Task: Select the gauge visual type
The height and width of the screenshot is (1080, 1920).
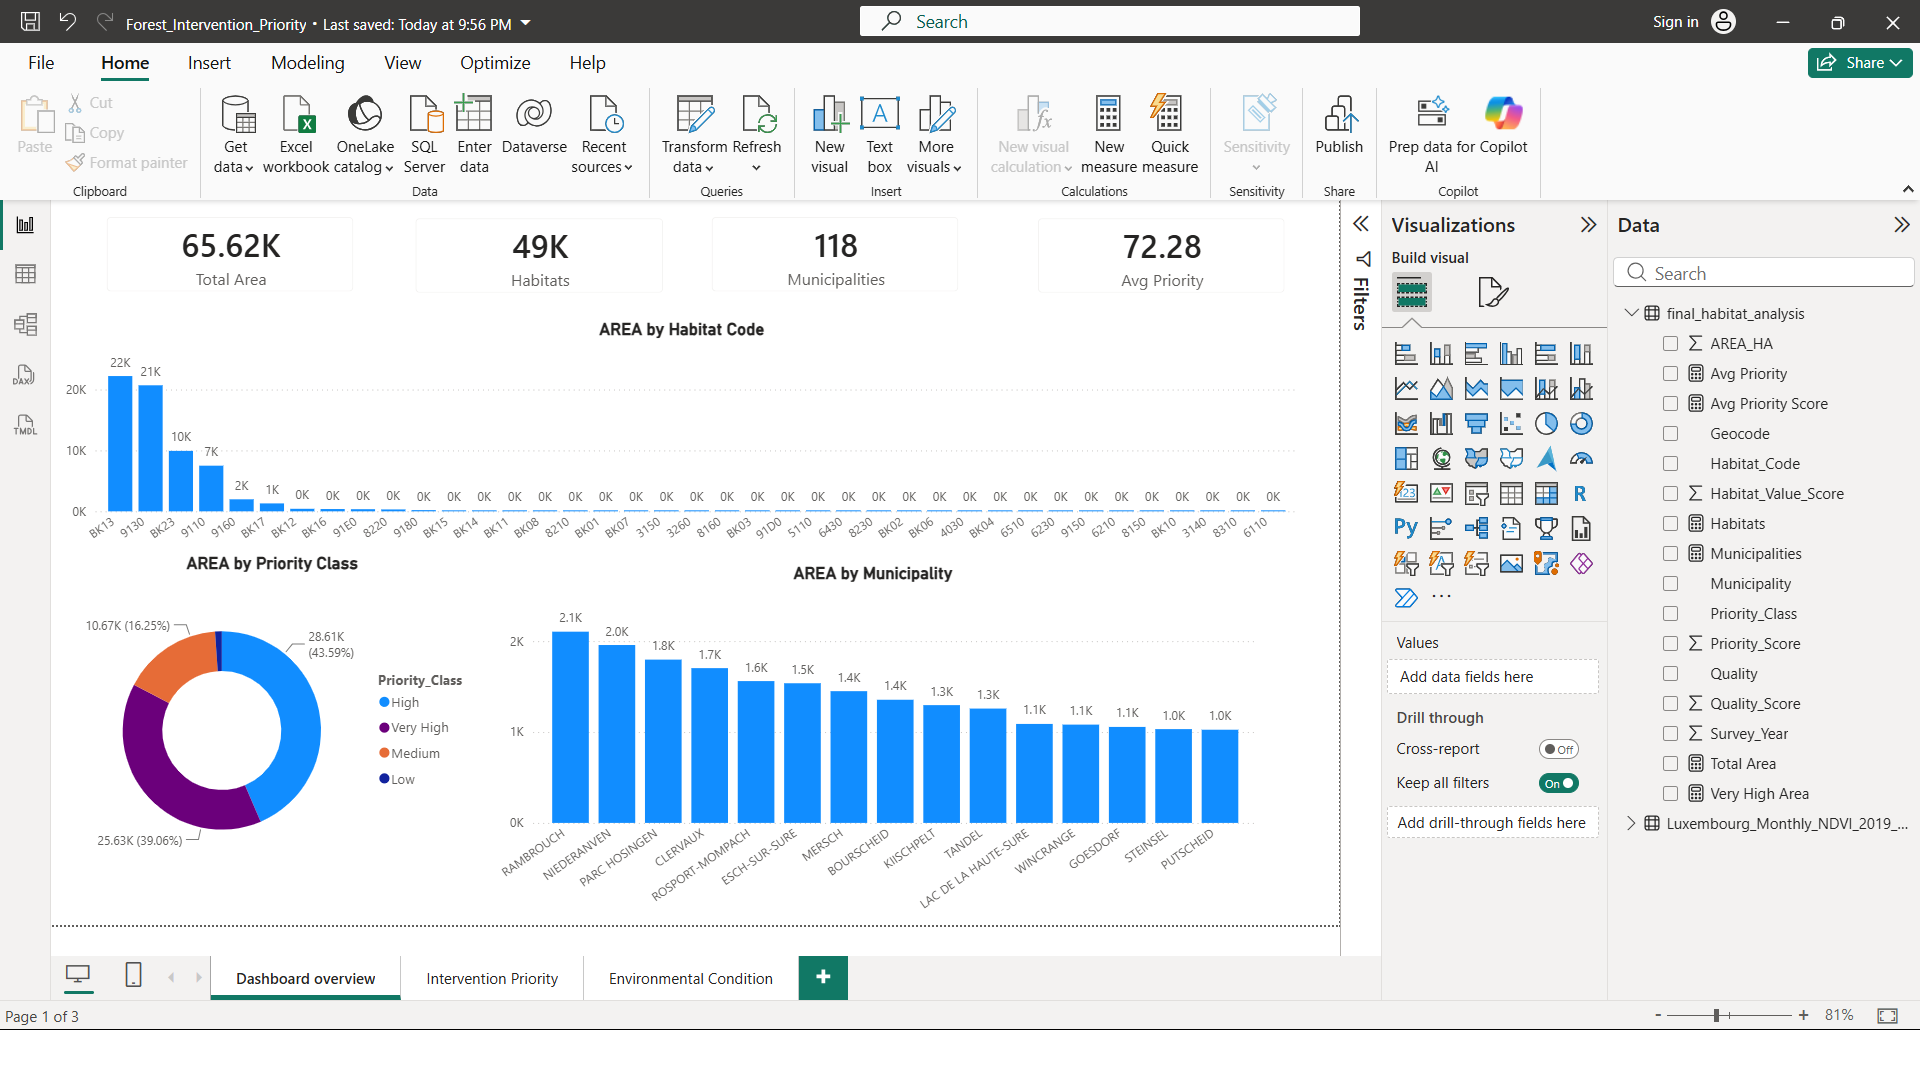Action: point(1581,459)
